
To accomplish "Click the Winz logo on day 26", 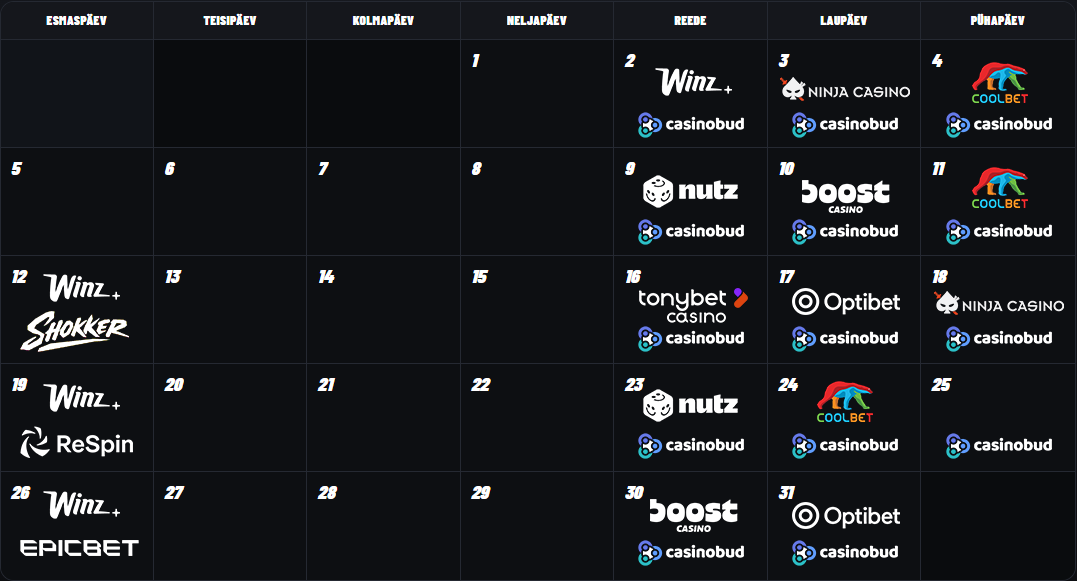I will 82,503.
